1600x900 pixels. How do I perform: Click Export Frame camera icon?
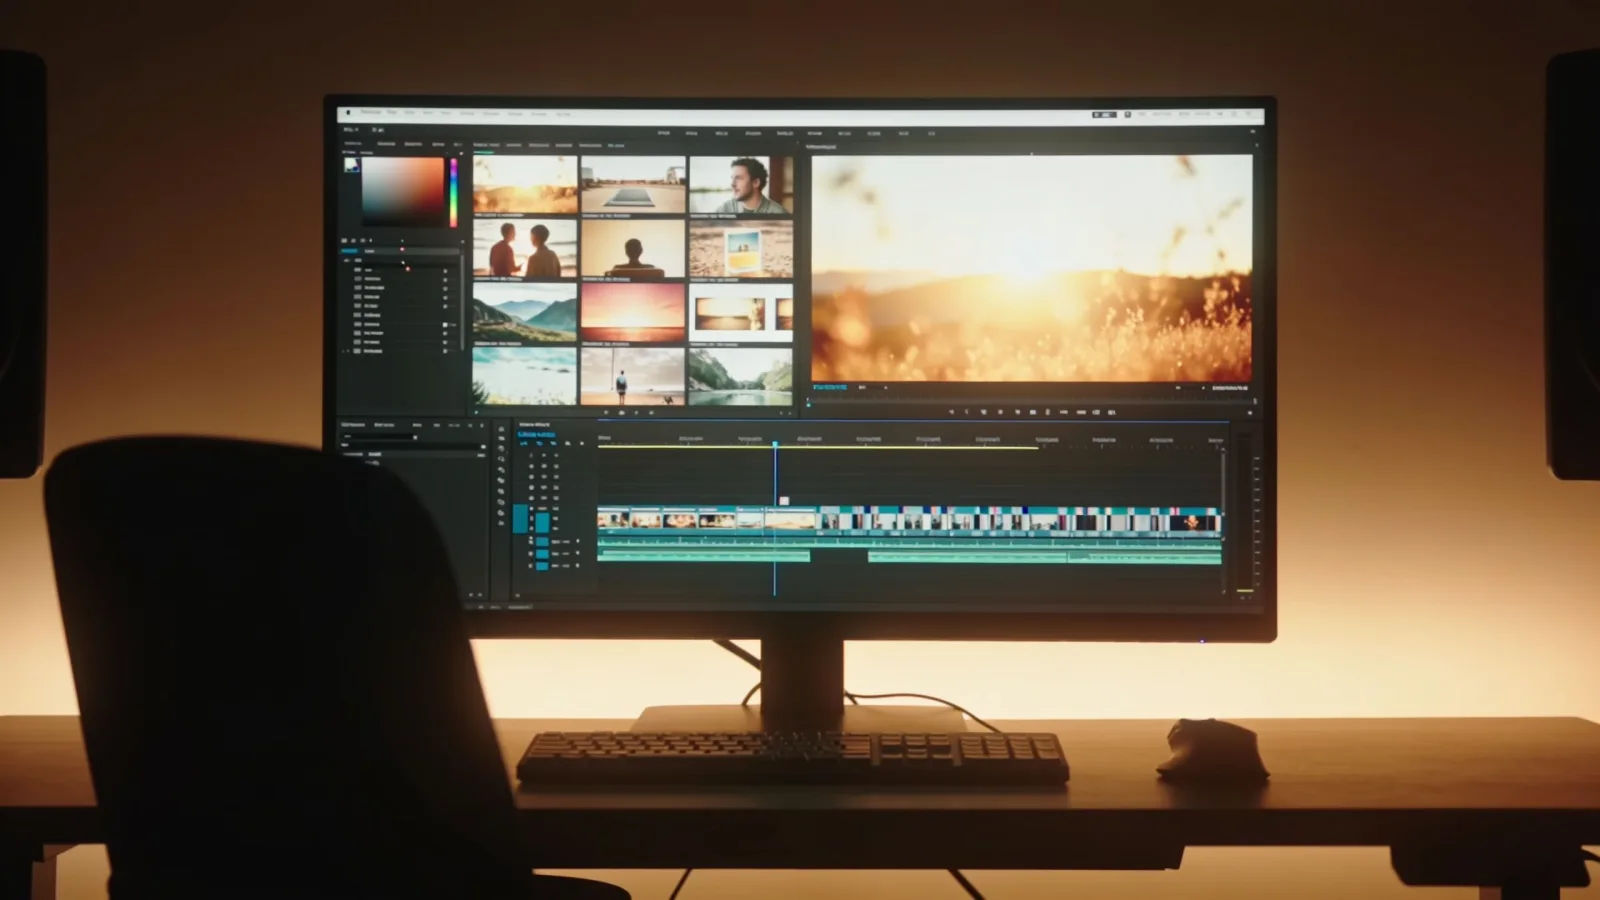click(x=1111, y=412)
